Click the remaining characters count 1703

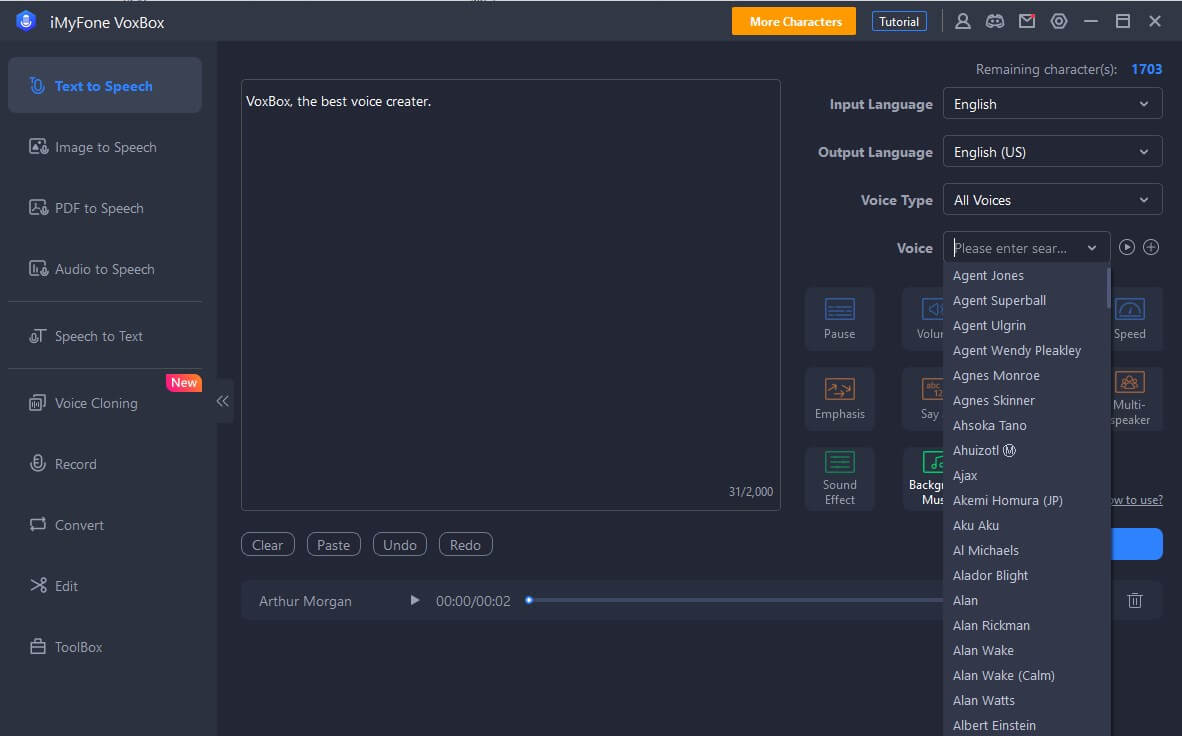pos(1147,69)
